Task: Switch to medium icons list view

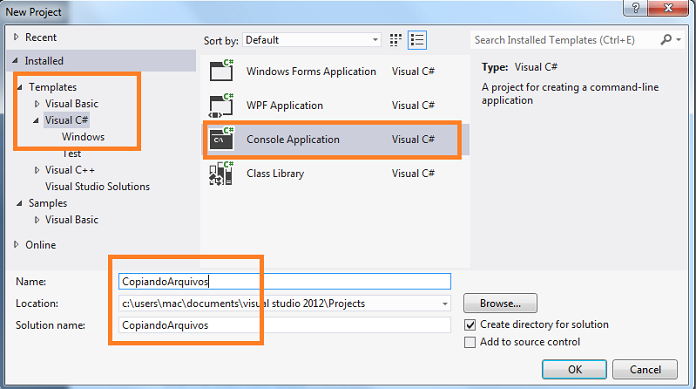Action: coord(417,40)
